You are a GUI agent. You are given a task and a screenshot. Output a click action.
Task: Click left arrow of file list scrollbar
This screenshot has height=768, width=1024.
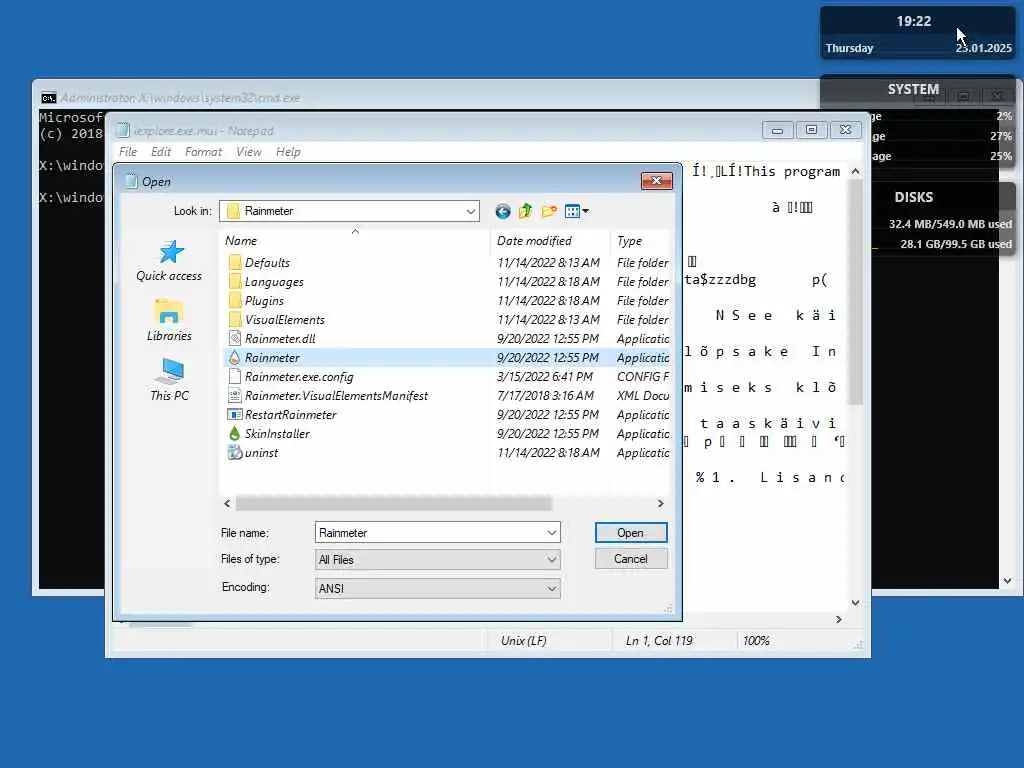point(227,504)
